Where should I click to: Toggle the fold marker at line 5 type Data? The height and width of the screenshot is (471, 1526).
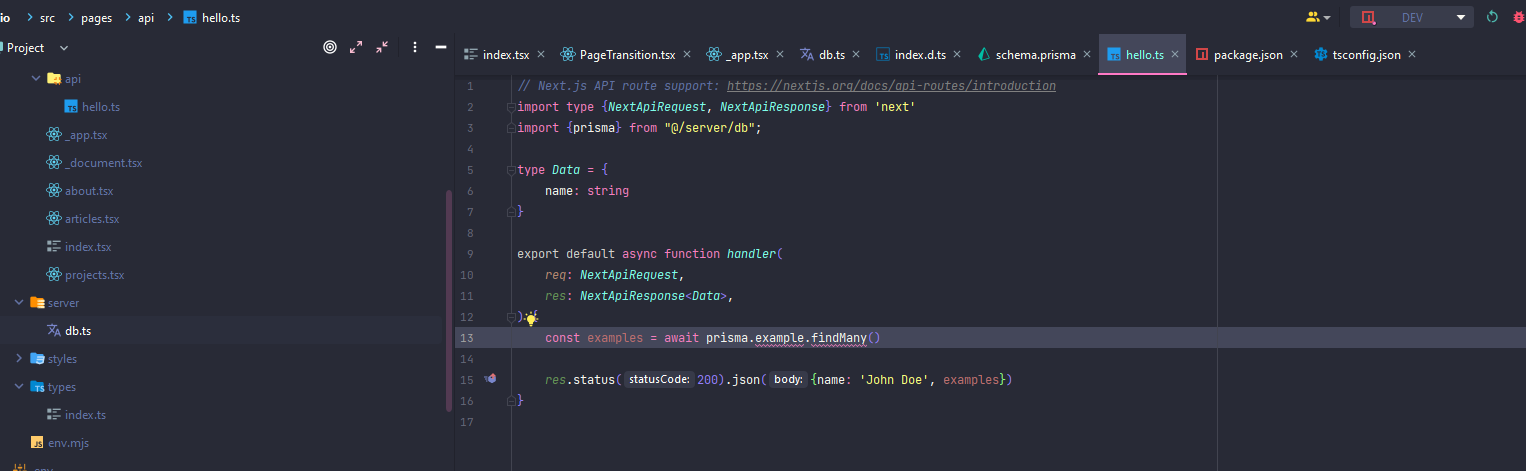511,170
